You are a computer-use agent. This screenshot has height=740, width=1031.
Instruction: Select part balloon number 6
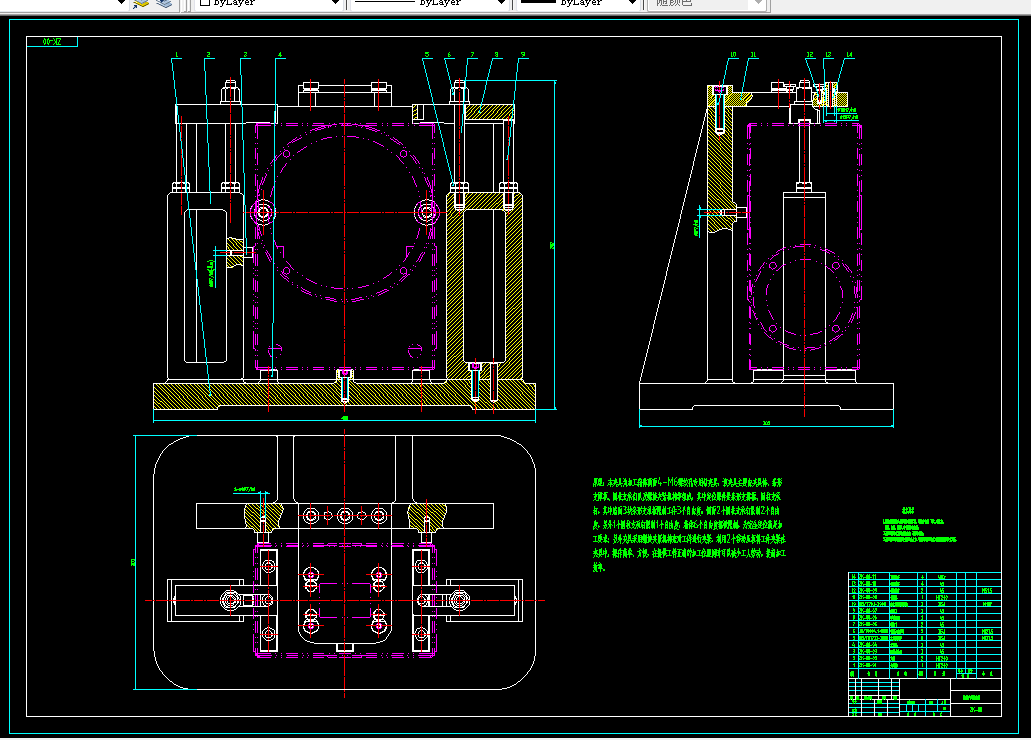pos(449,55)
